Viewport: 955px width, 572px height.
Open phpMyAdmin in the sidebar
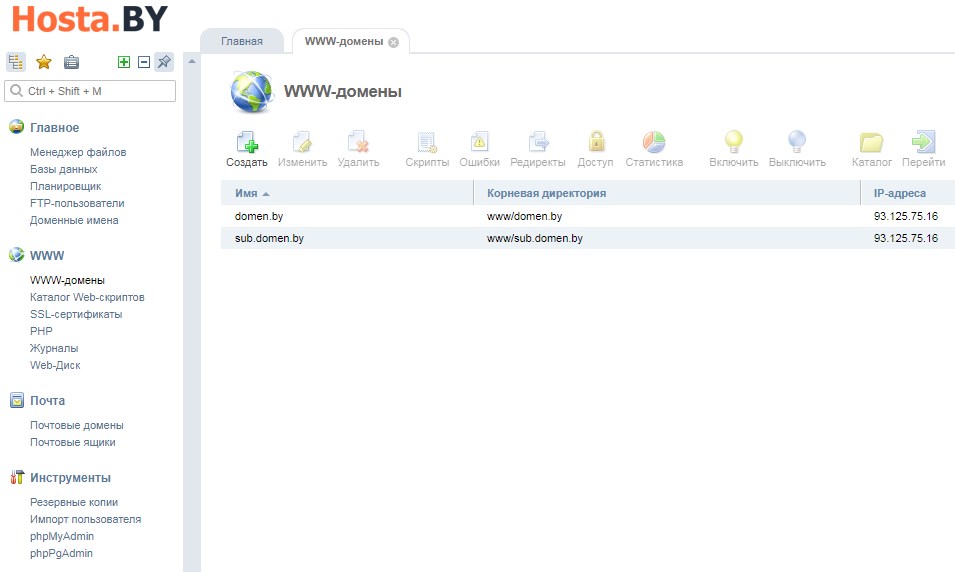62,537
